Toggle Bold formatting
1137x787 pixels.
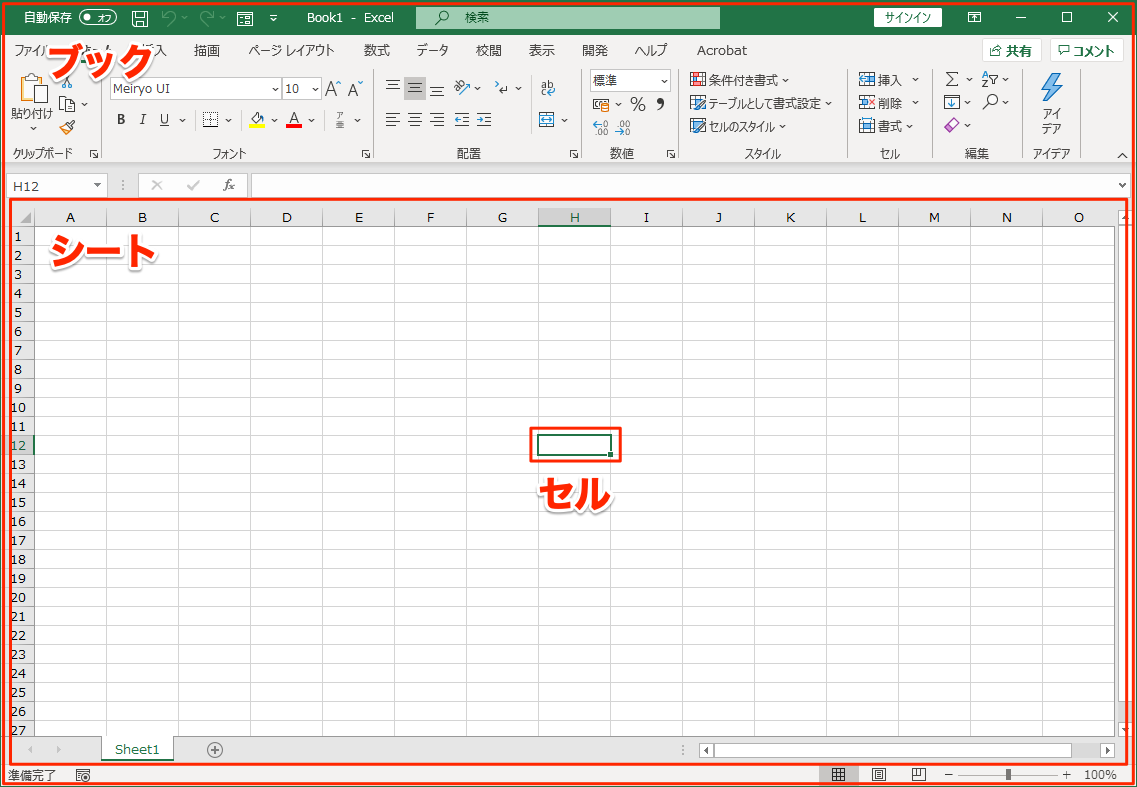(x=121, y=120)
